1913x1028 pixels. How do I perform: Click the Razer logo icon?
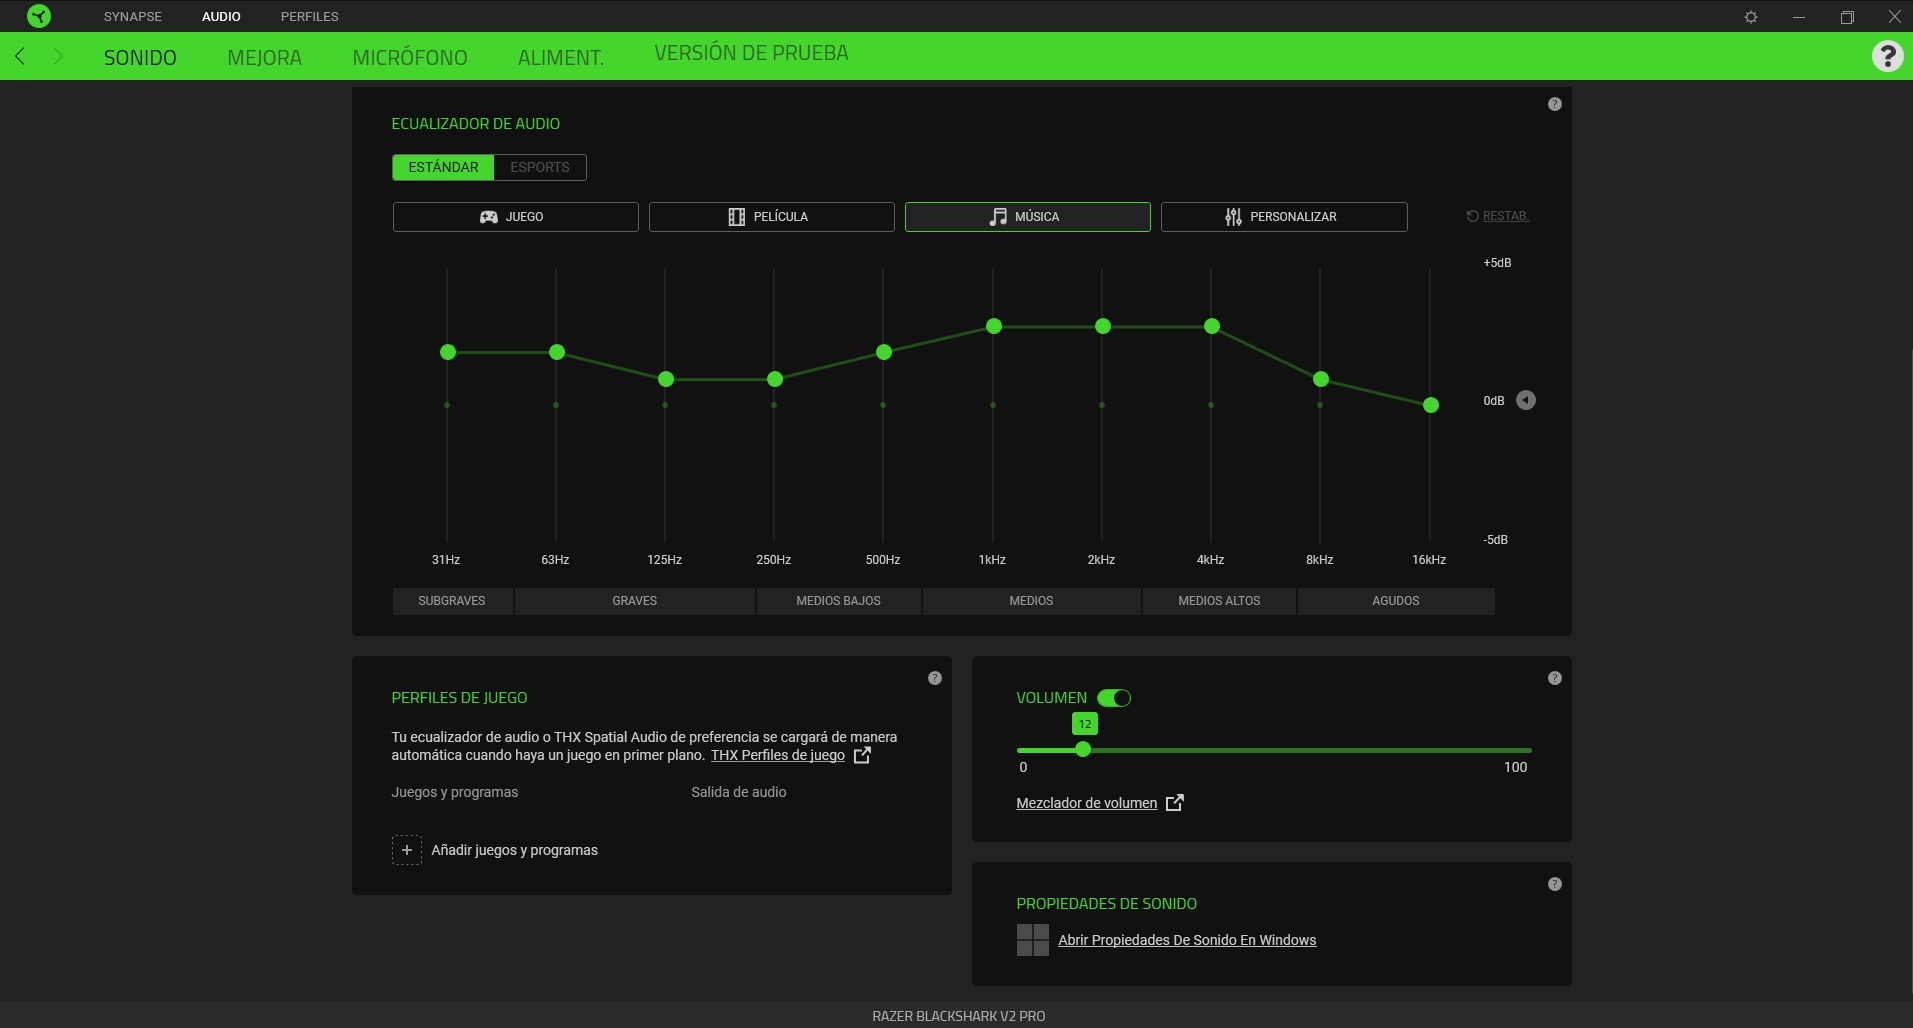point(39,16)
